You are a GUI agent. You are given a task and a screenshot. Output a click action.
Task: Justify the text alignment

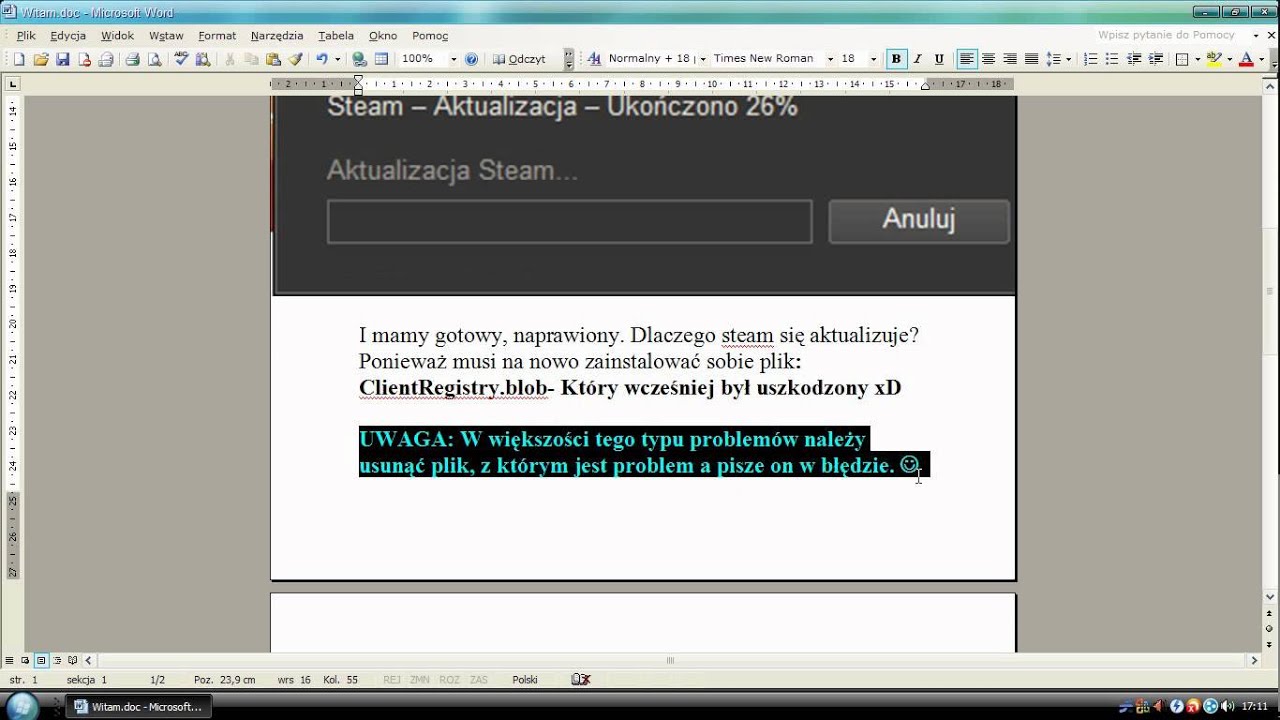click(x=1031, y=59)
